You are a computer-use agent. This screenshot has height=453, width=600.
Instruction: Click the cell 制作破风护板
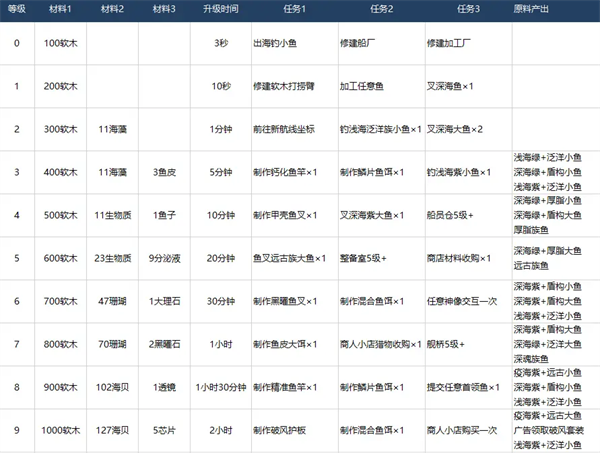click(279, 430)
